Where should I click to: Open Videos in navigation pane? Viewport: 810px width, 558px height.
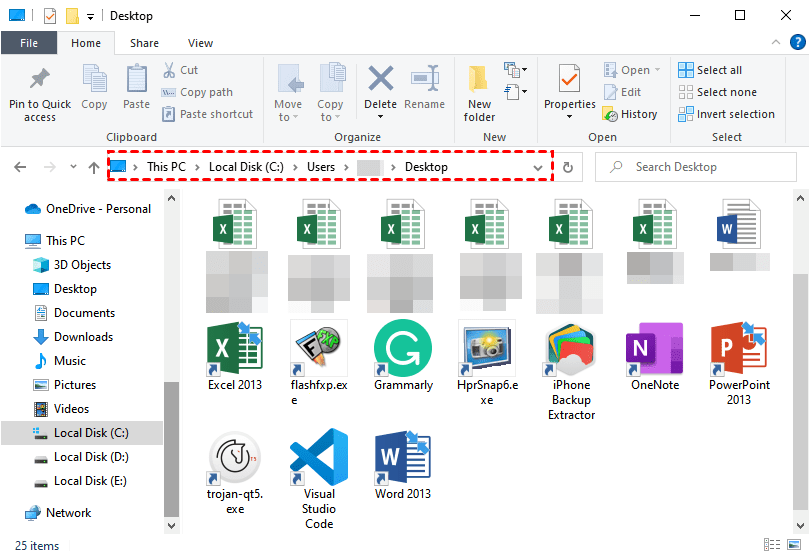pyautogui.click(x=61, y=409)
